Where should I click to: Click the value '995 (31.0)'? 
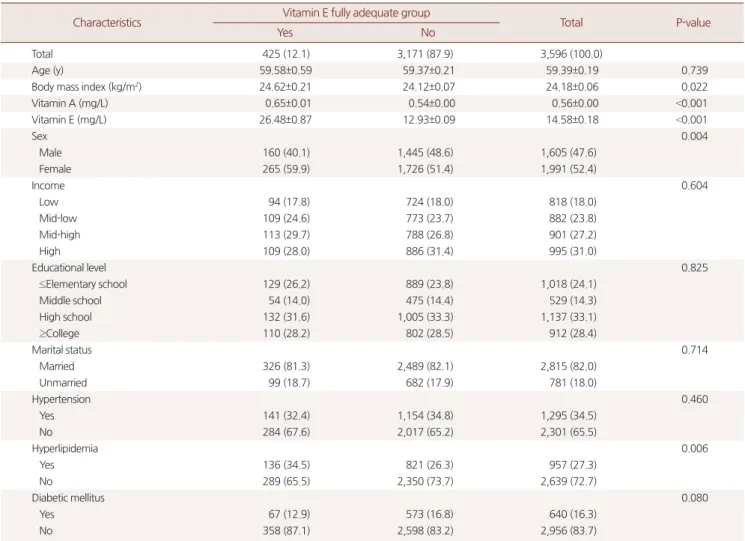573,251
